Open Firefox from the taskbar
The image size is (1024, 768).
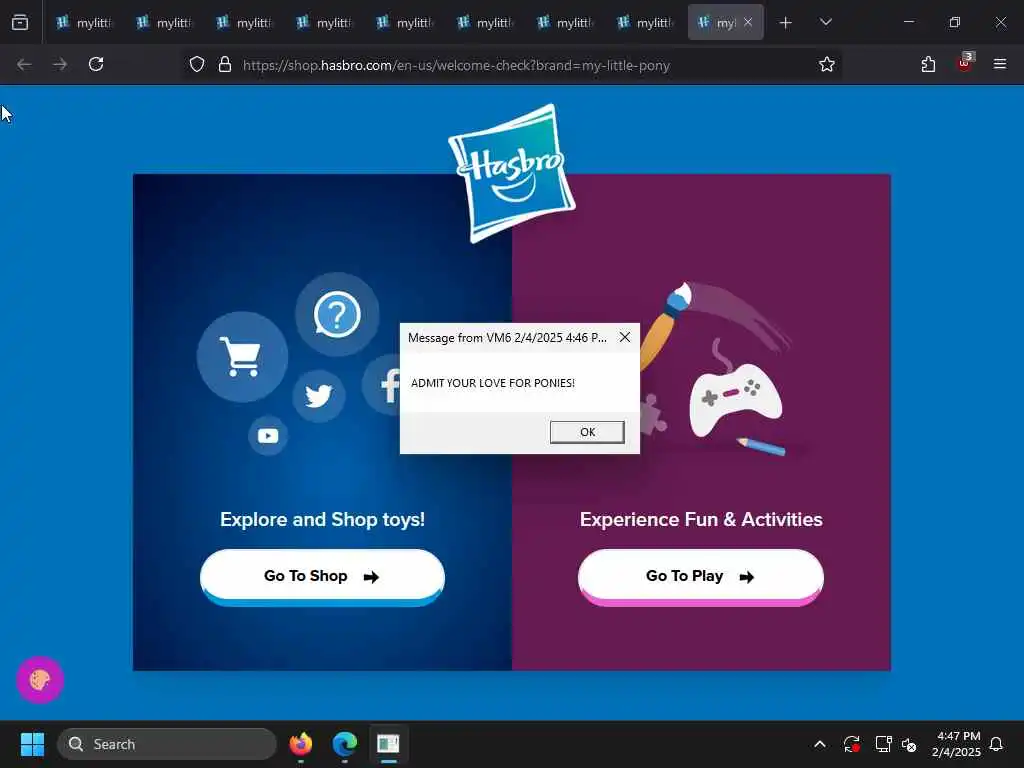click(301, 744)
